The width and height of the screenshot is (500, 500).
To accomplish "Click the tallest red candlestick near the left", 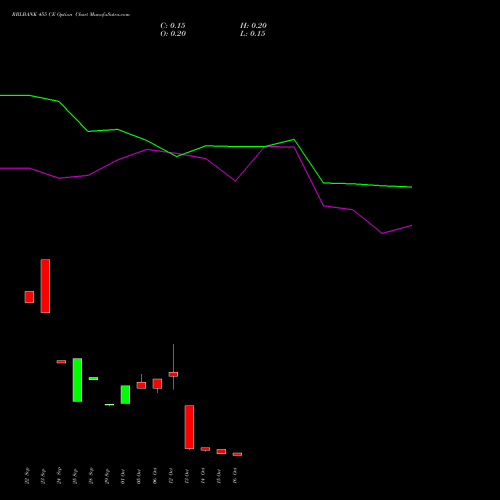I will (x=45, y=286).
